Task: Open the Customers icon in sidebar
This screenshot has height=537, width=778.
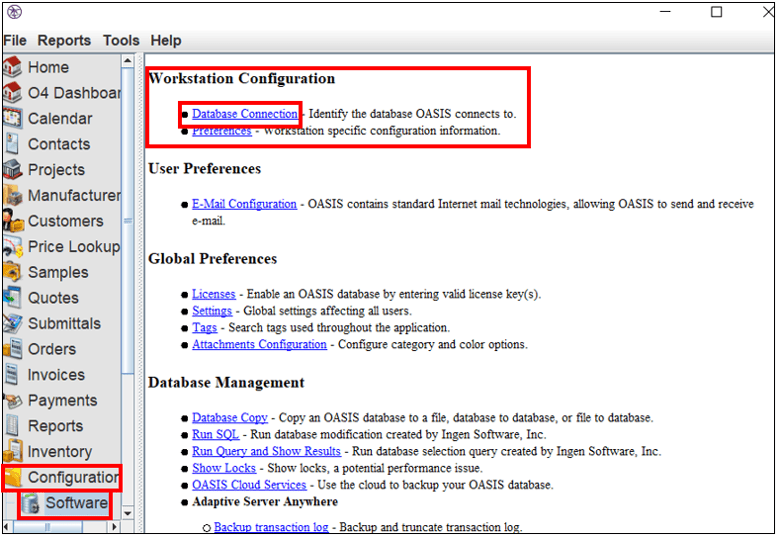Action: coord(12,221)
